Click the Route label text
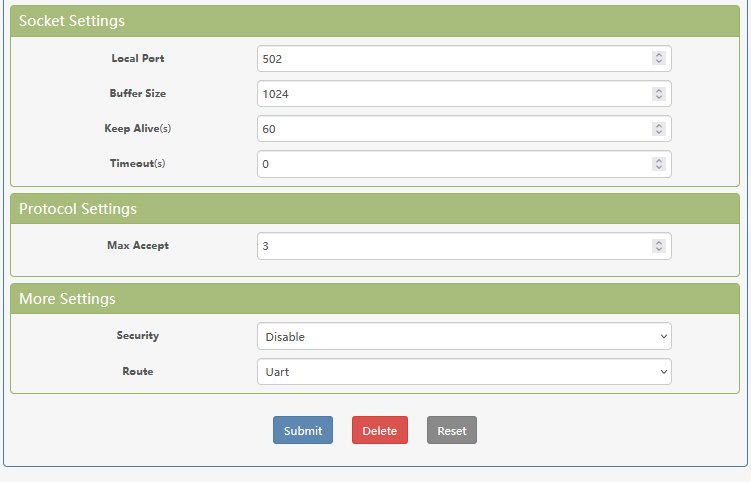This screenshot has height=482, width=751. pos(138,372)
